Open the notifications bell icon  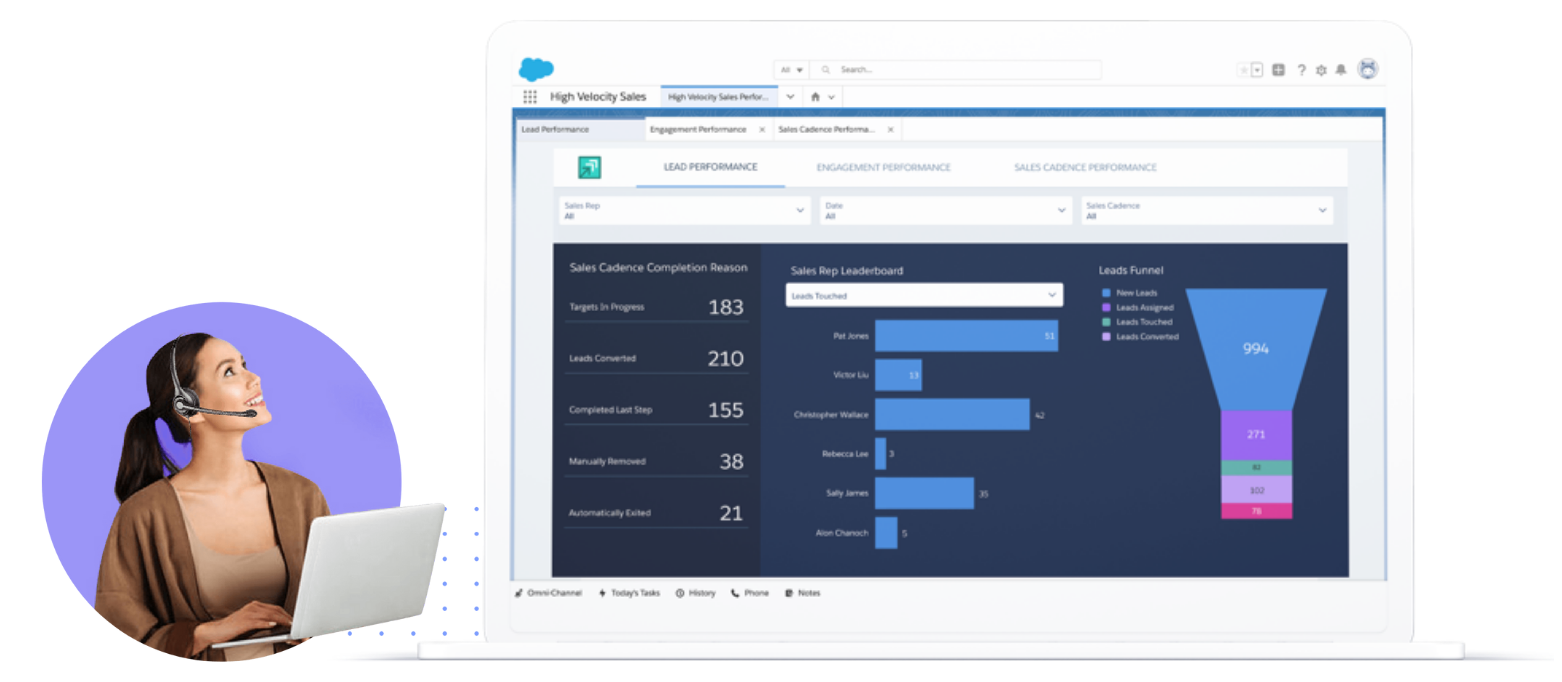pos(1341,70)
